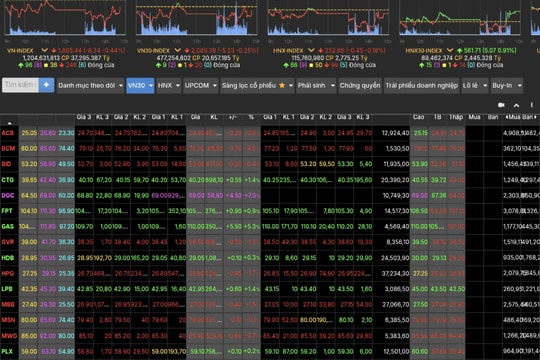Click the % column header
The width and height of the screenshot is (540, 360).
click(251, 117)
